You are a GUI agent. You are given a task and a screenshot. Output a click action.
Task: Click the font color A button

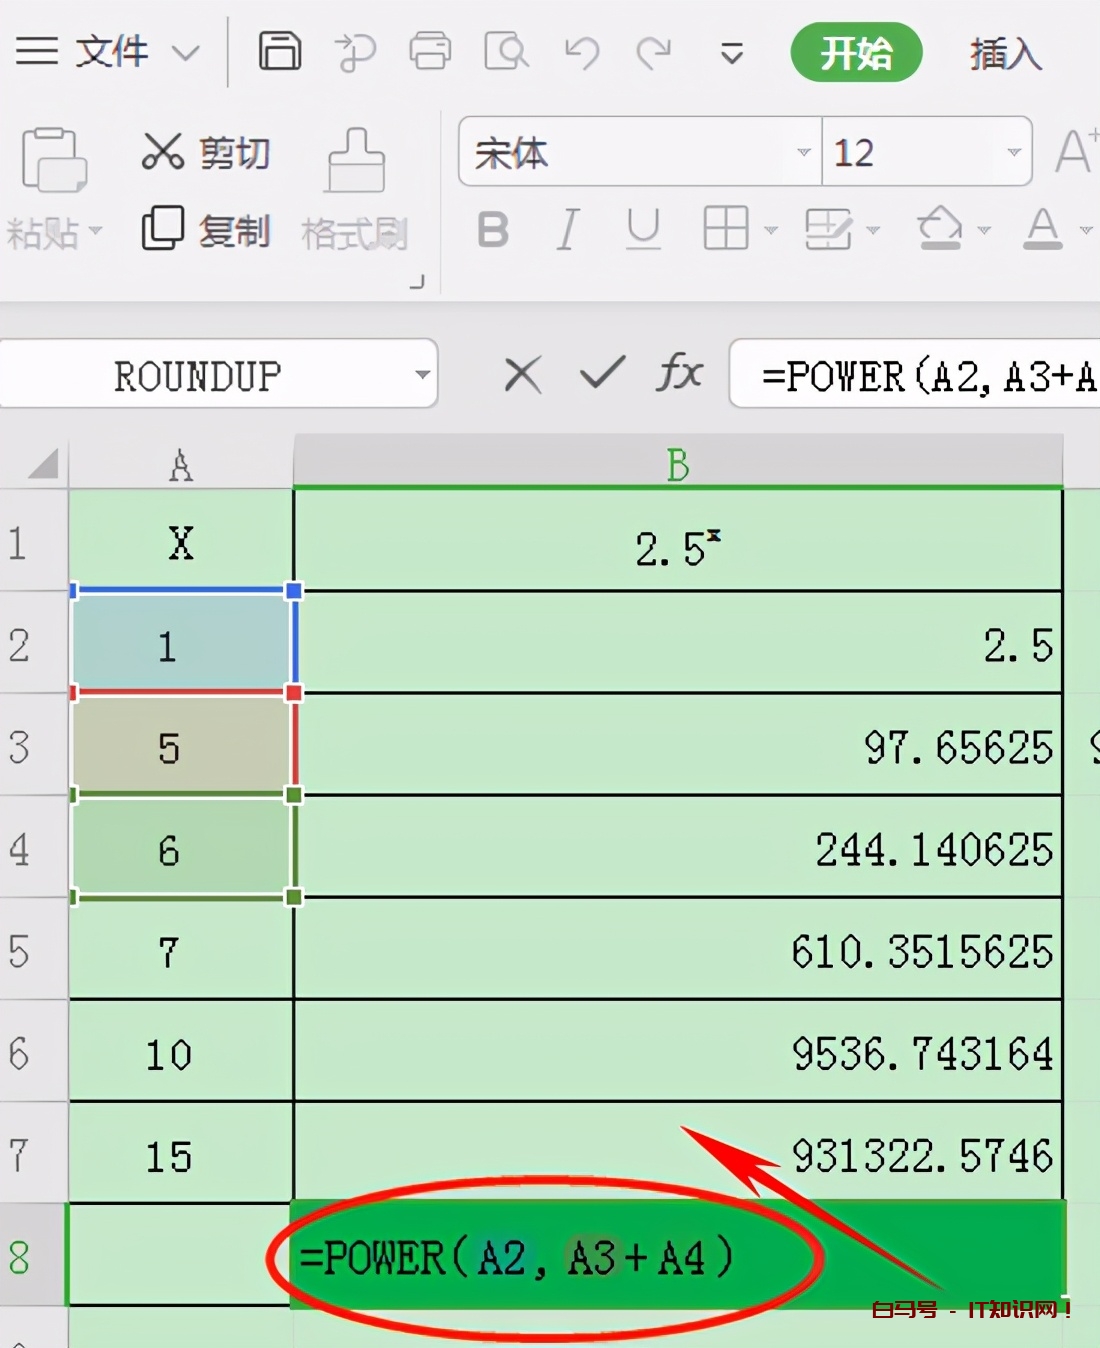(1042, 230)
